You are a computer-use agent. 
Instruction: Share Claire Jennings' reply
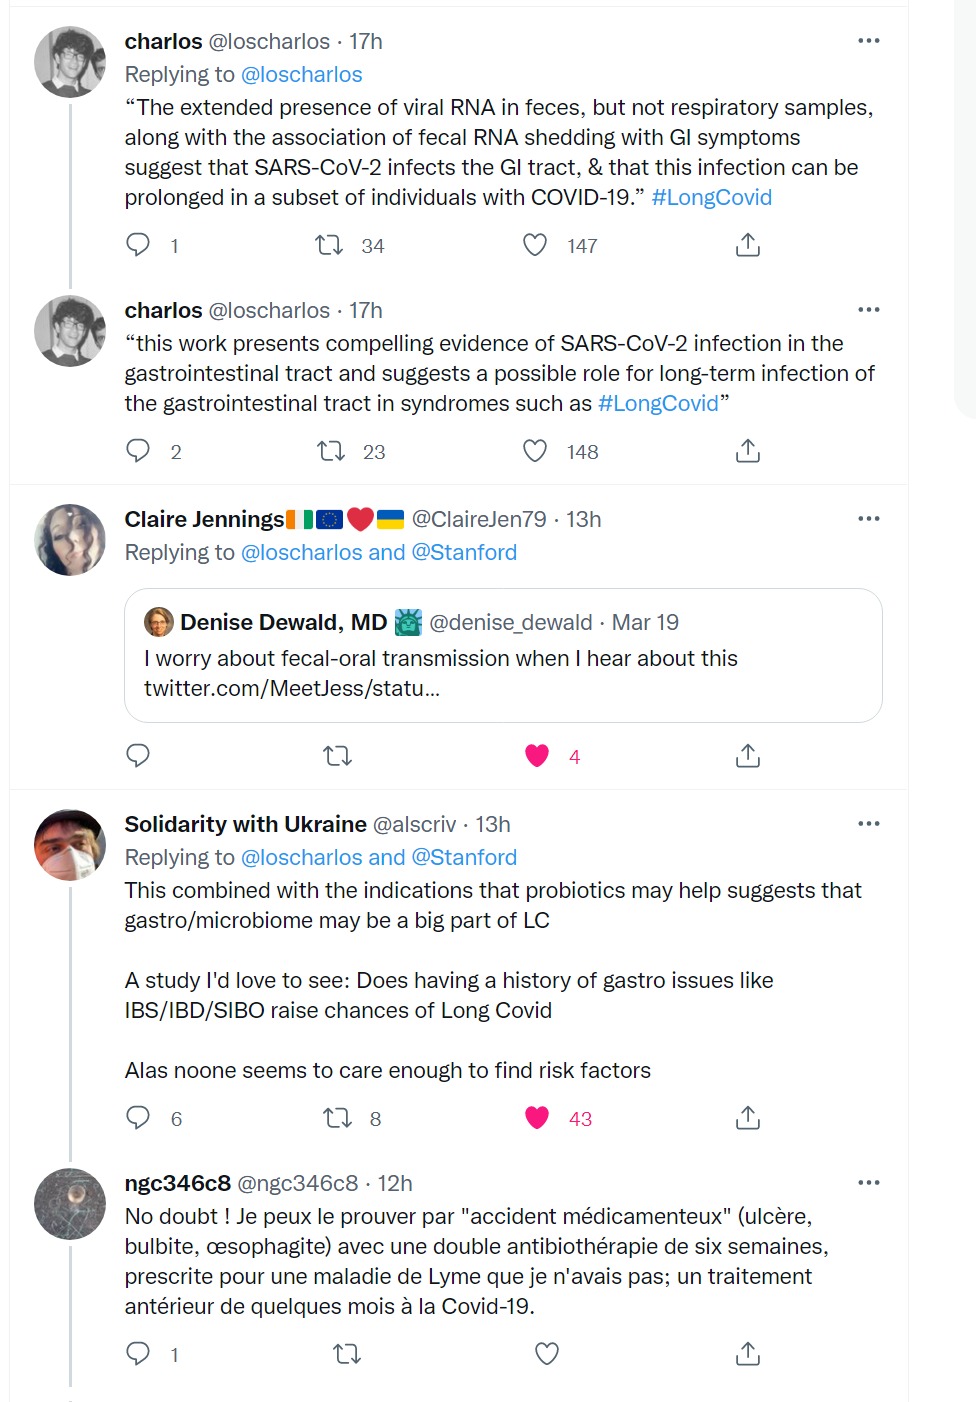748,756
